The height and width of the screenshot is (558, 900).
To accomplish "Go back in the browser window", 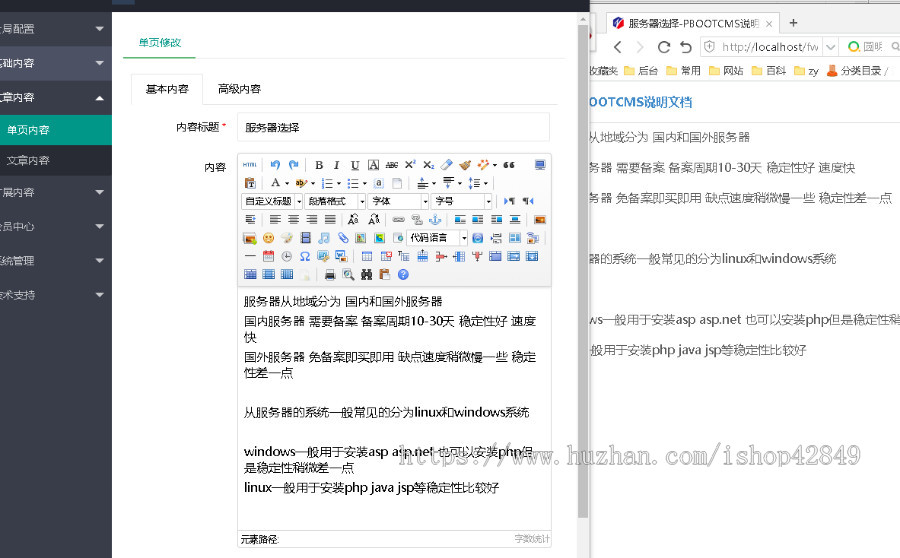I will pyautogui.click(x=618, y=47).
